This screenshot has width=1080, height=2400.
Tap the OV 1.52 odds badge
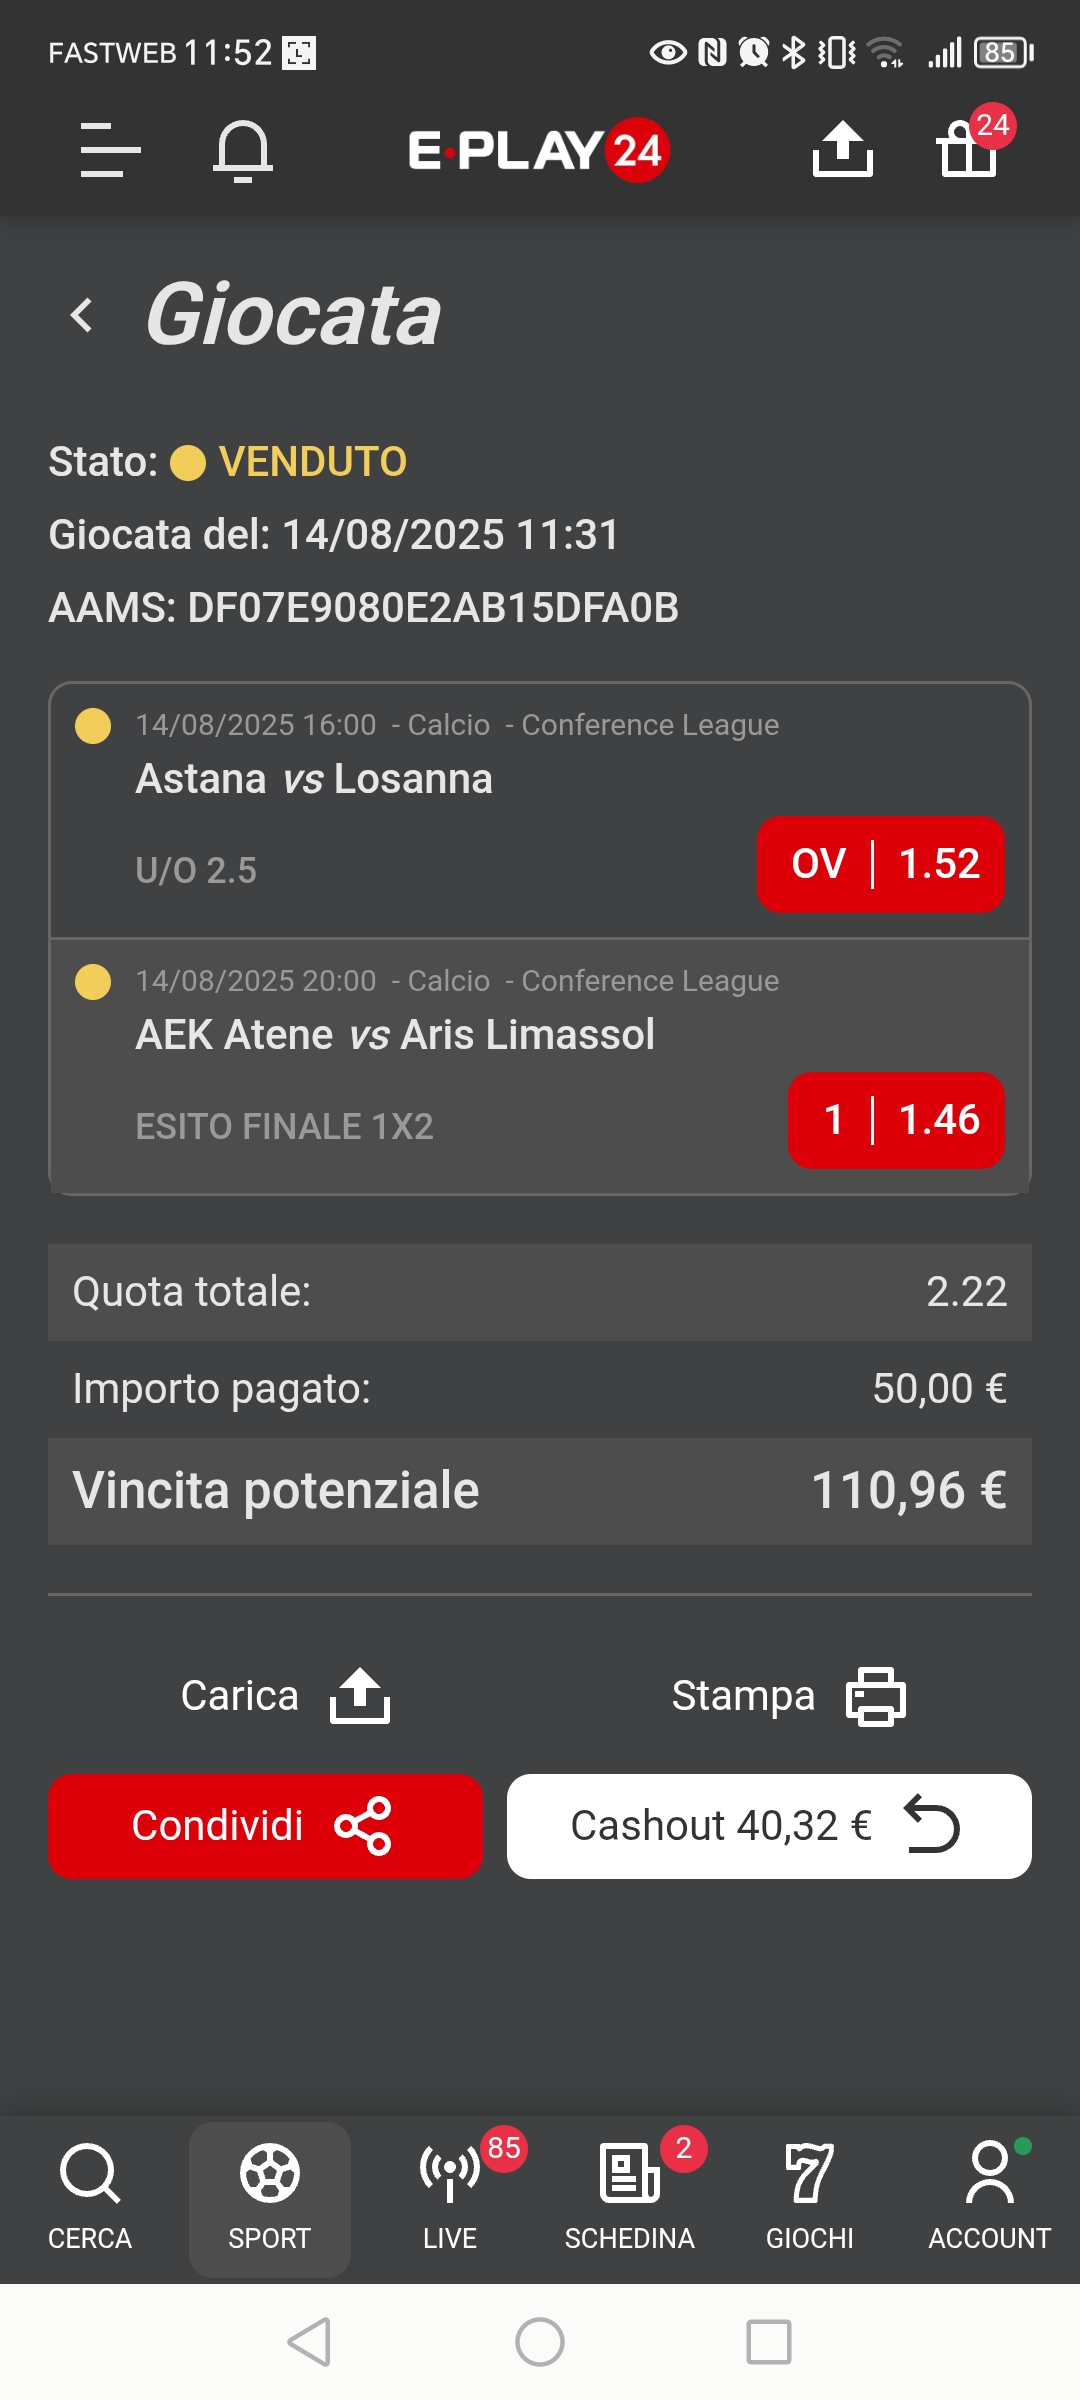881,864
